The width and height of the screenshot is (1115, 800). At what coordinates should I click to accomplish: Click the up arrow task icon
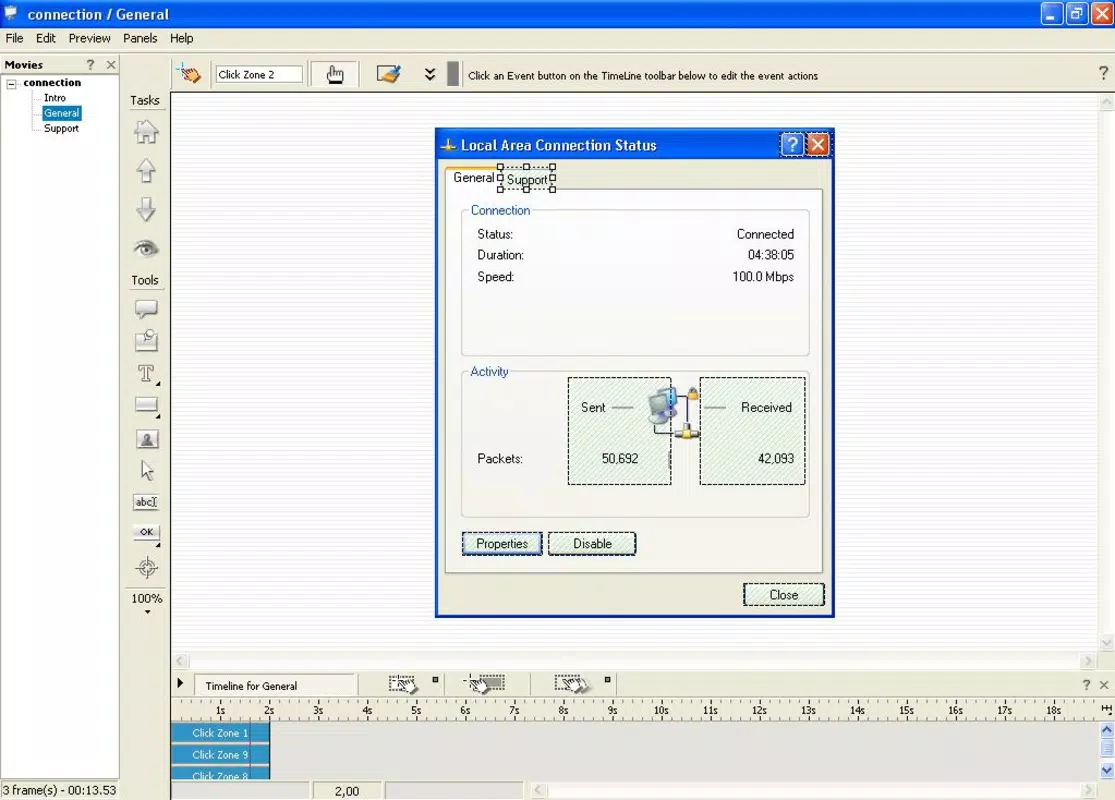click(x=146, y=171)
